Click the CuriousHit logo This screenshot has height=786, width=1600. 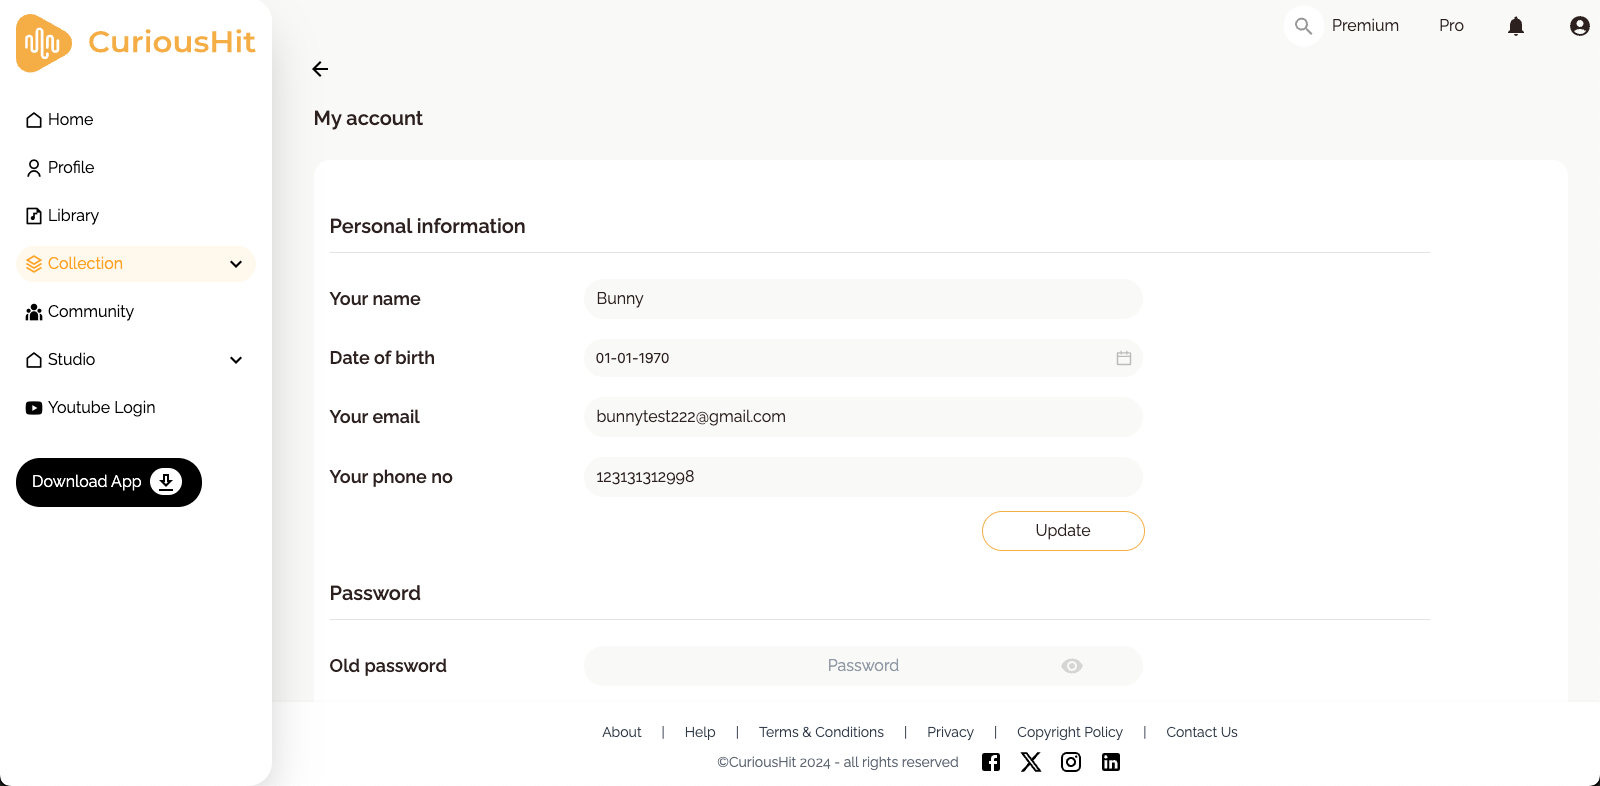point(136,42)
